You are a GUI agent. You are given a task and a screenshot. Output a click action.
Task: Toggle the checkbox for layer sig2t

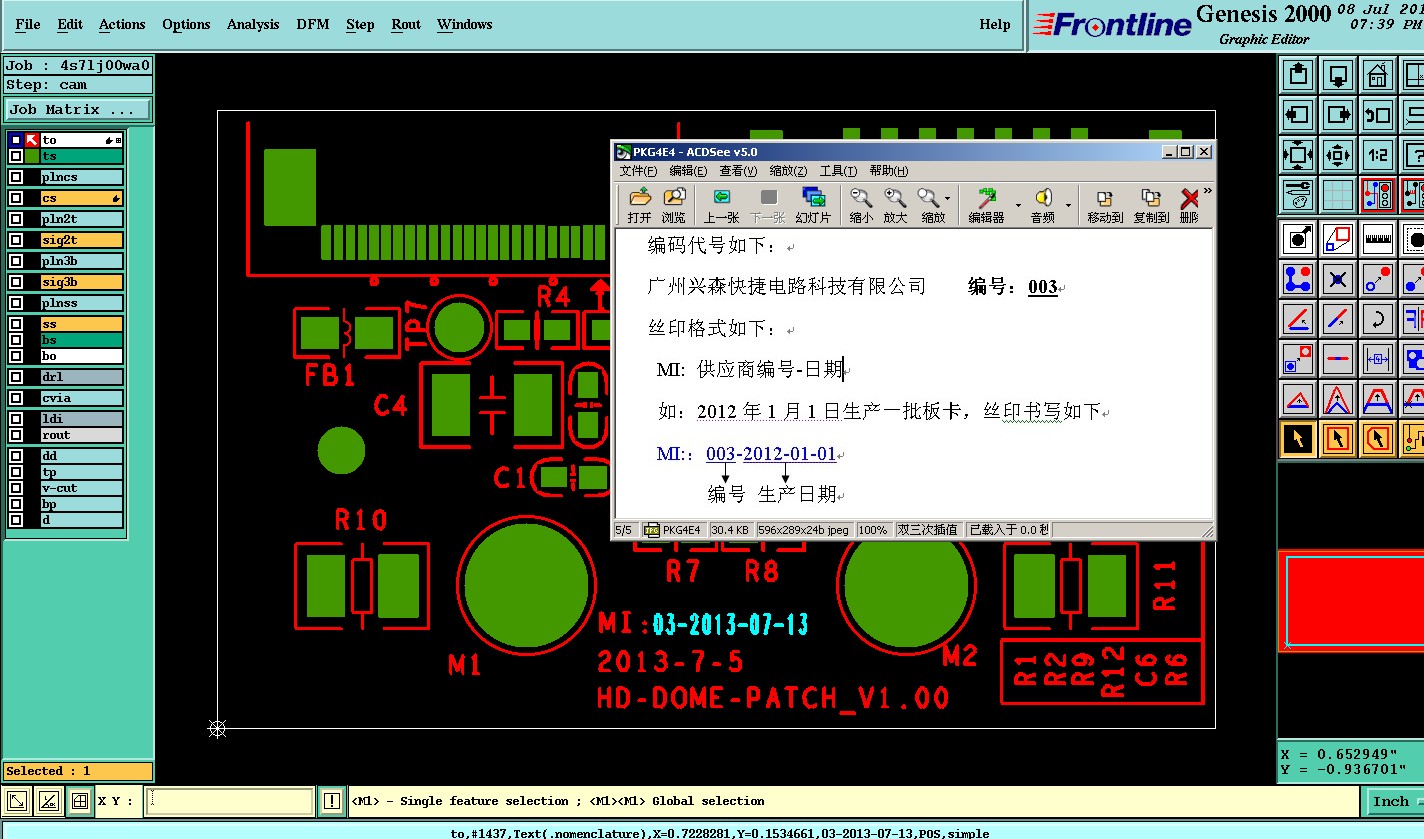tap(16, 240)
